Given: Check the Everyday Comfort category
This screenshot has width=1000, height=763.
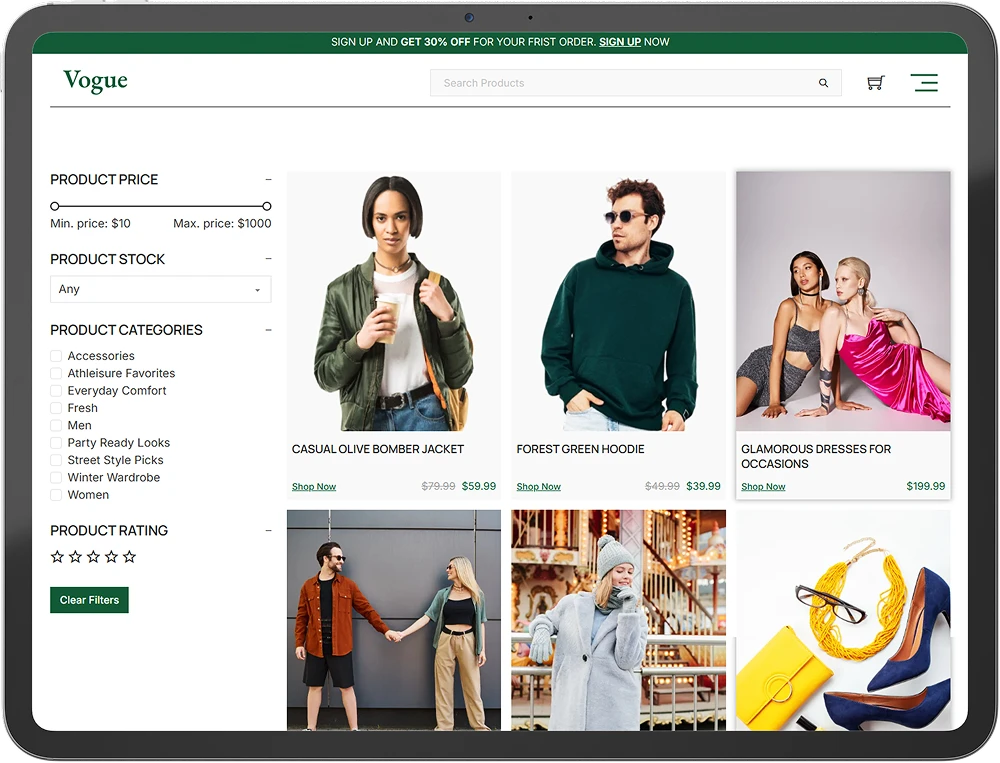Looking at the screenshot, I should click(x=56, y=390).
